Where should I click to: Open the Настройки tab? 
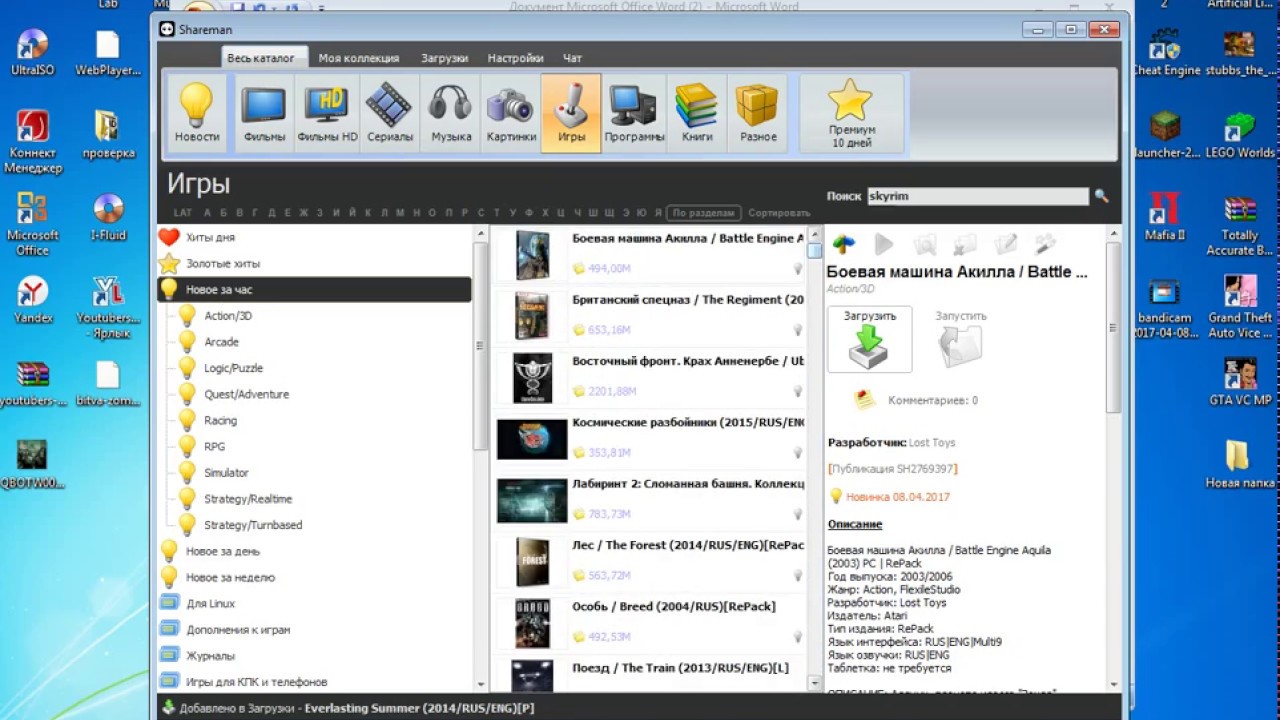coord(515,58)
